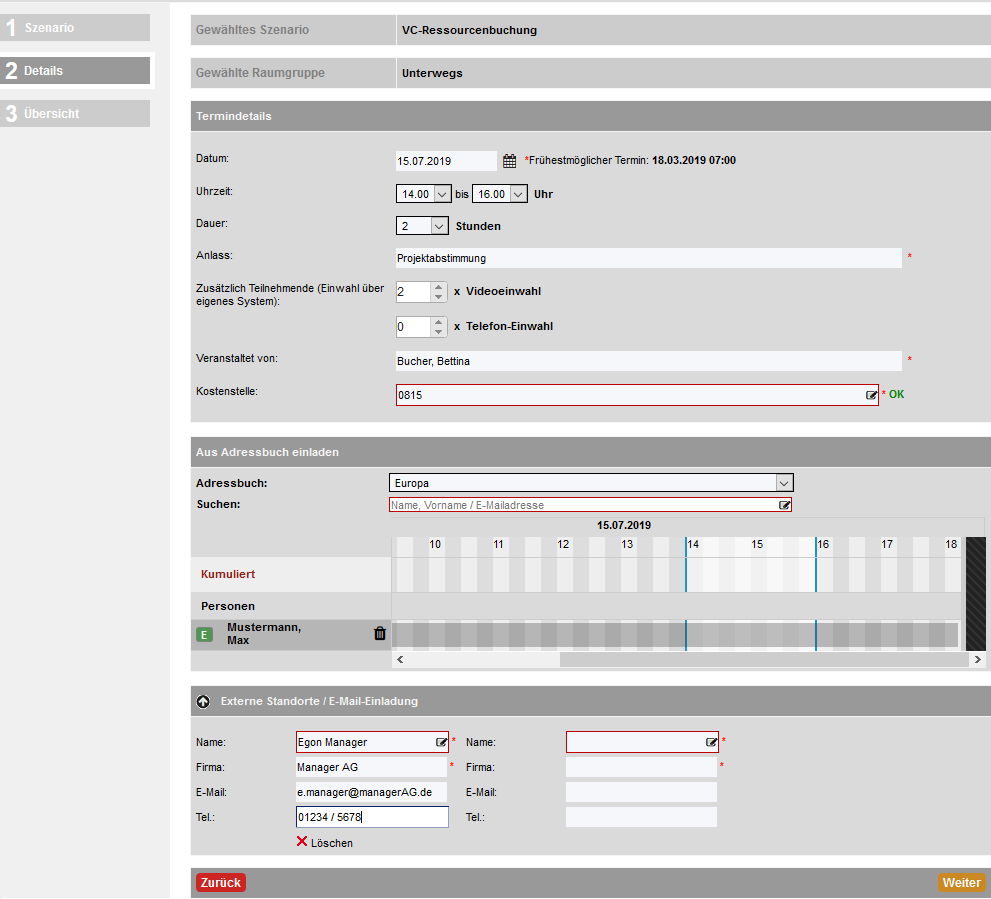991x899 pixels.
Task: Click the Veranstaltet von field
Action: [x=648, y=361]
